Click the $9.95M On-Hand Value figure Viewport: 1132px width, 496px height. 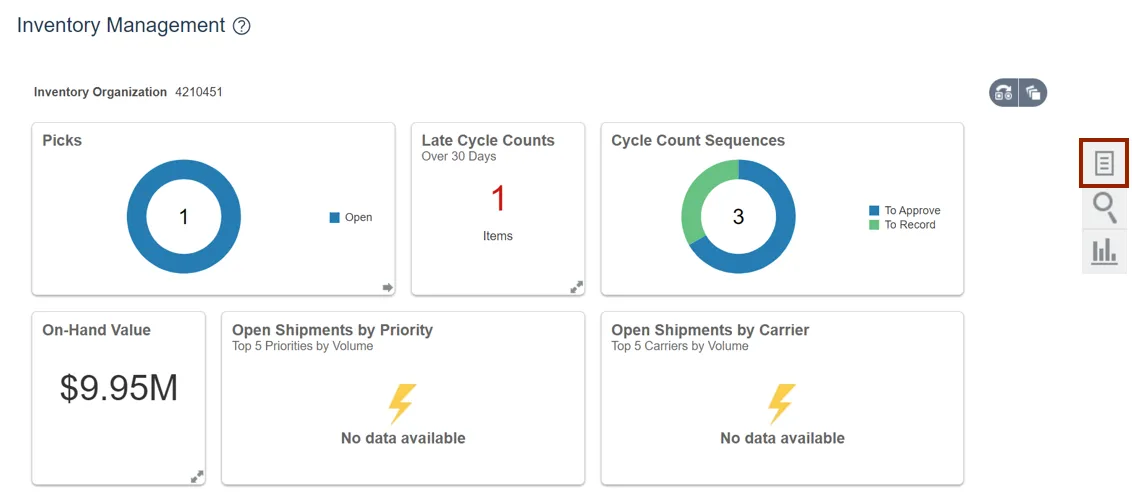tap(119, 388)
